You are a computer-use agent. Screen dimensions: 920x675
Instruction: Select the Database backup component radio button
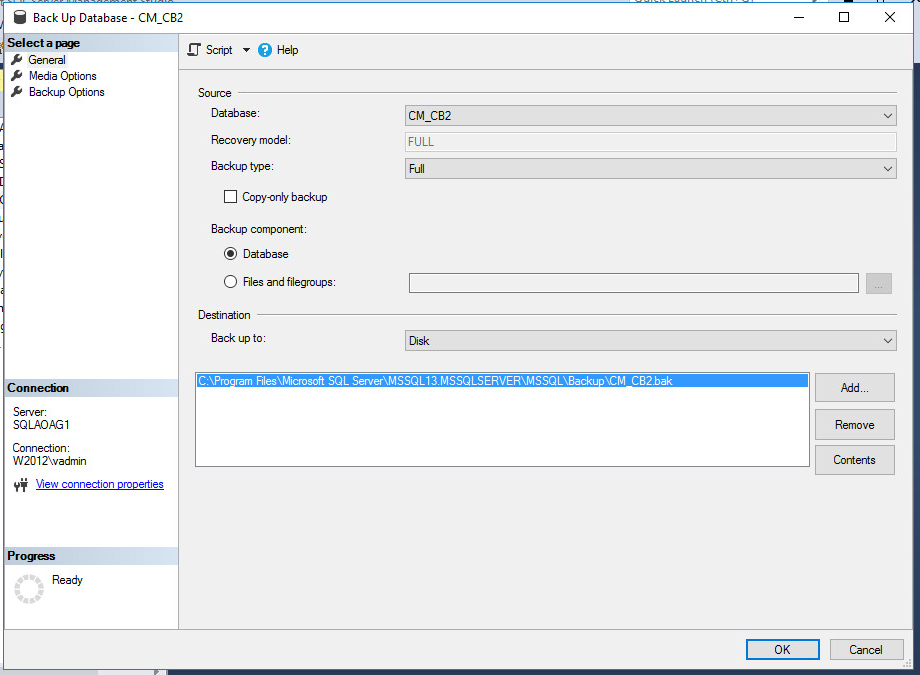tap(231, 254)
